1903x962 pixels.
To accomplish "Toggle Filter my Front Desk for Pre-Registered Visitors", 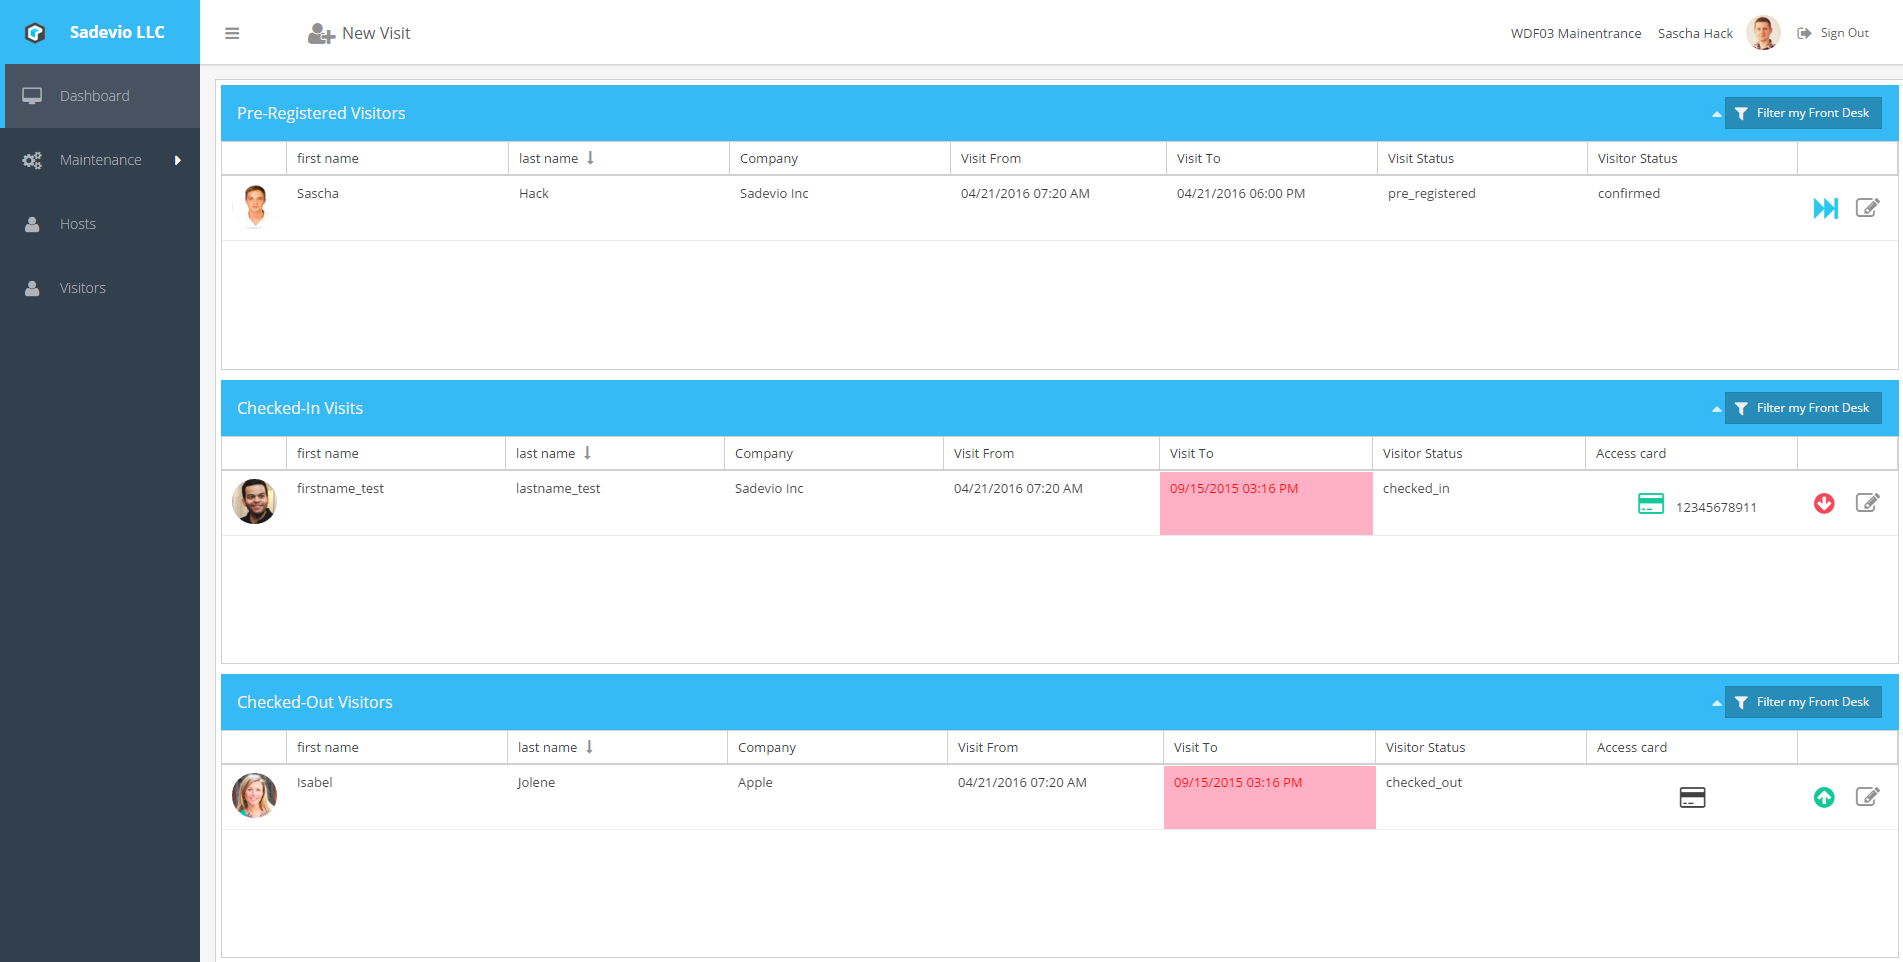I will coord(1802,113).
